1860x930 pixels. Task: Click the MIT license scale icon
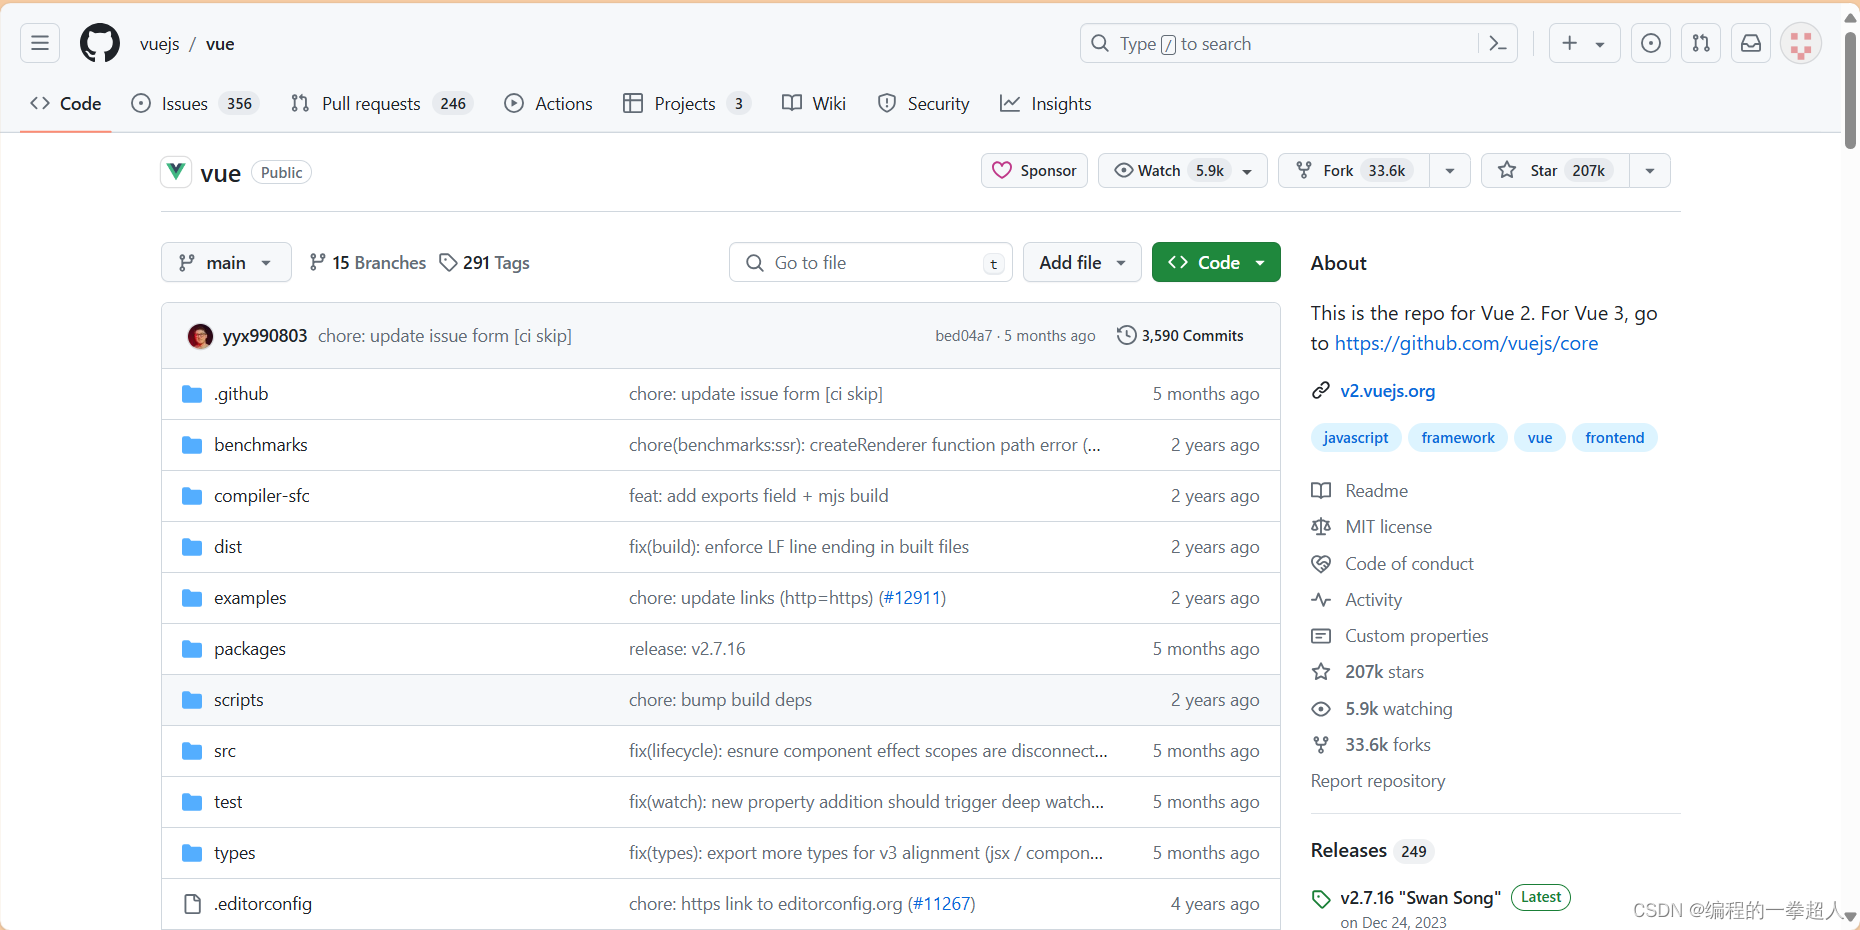pyautogui.click(x=1321, y=527)
